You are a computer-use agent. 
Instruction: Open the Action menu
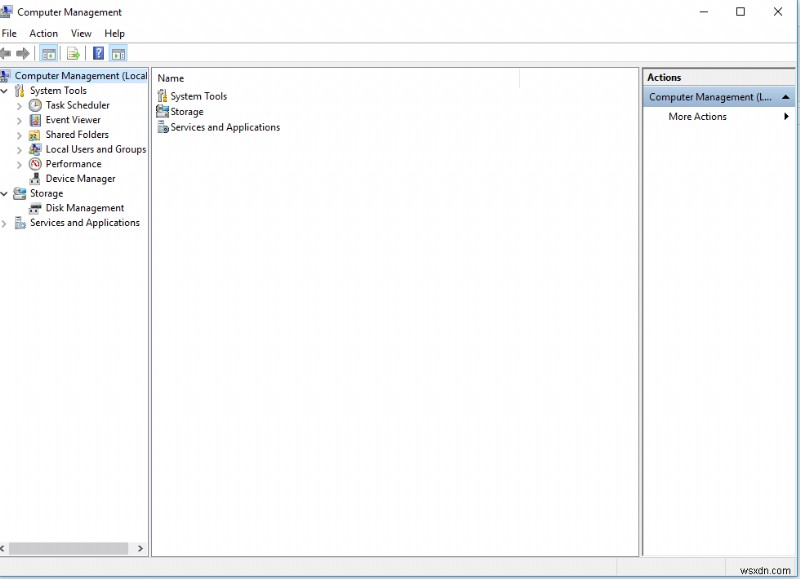tap(43, 33)
